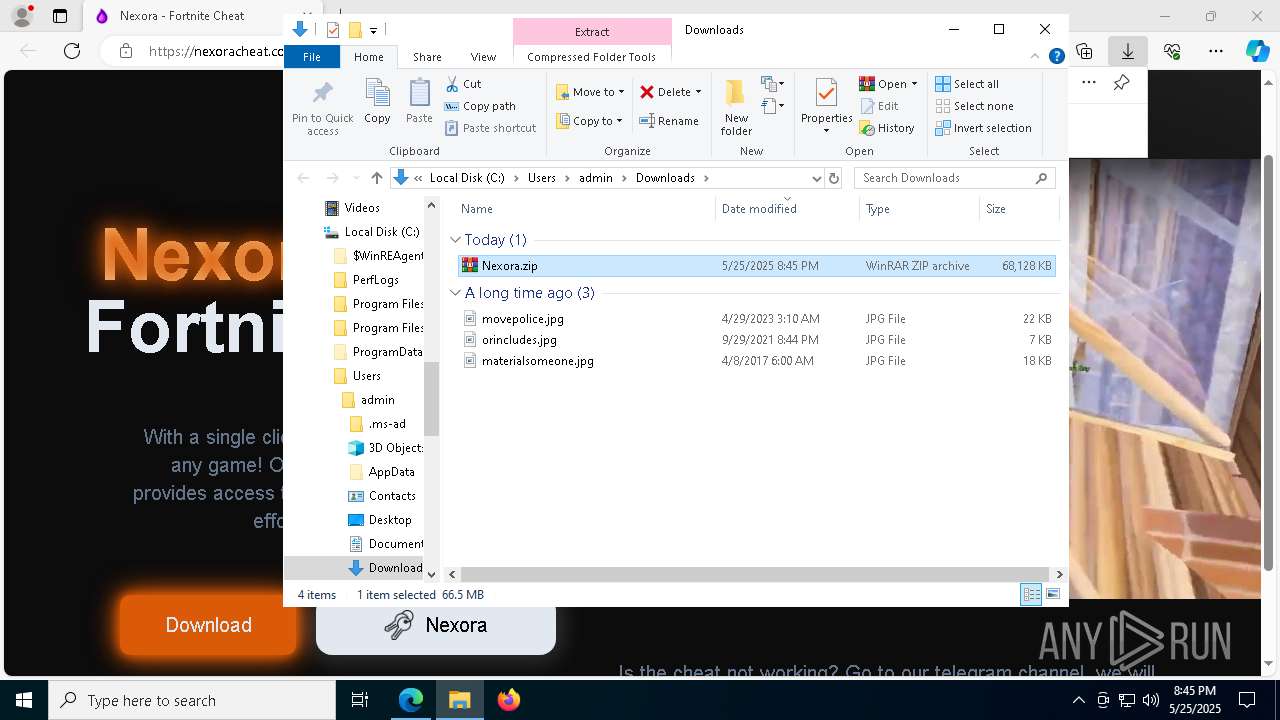Refresh the Downloads folder view
Viewport: 1280px width, 720px height.
[x=834, y=178]
